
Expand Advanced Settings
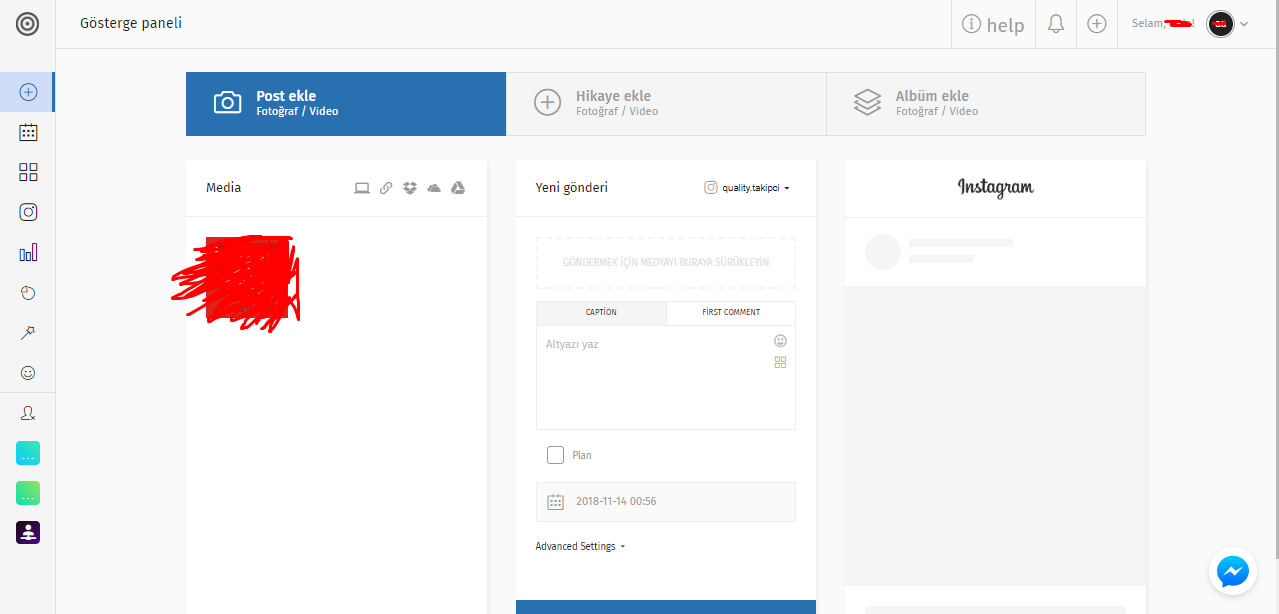580,547
